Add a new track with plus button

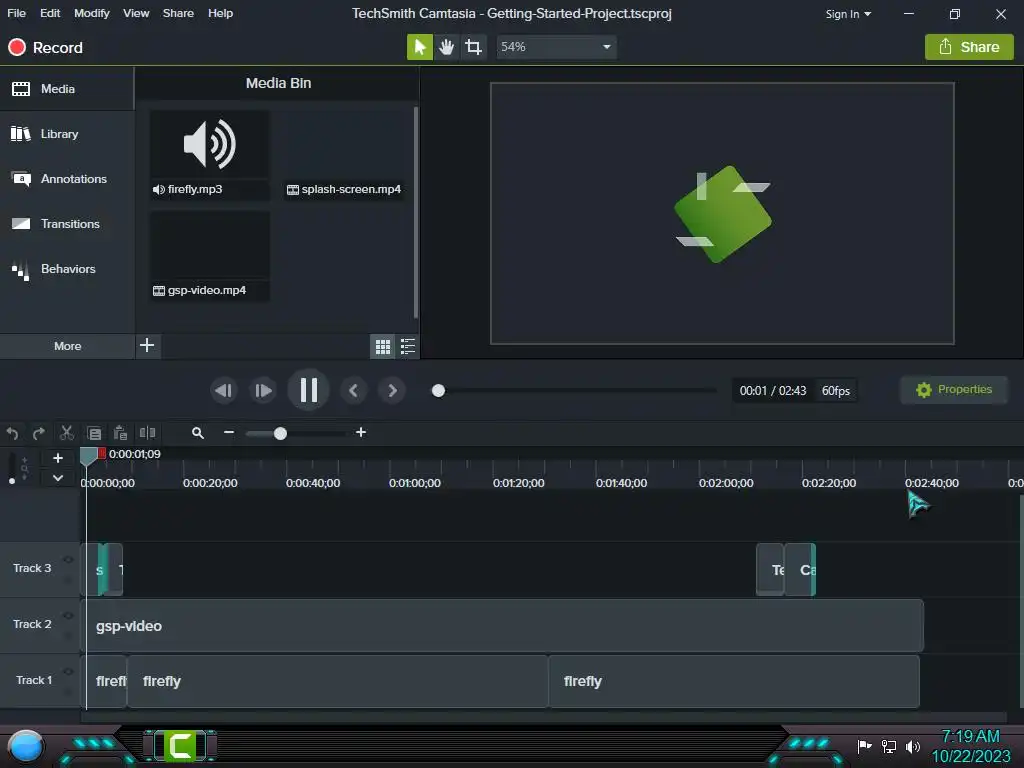coord(58,458)
